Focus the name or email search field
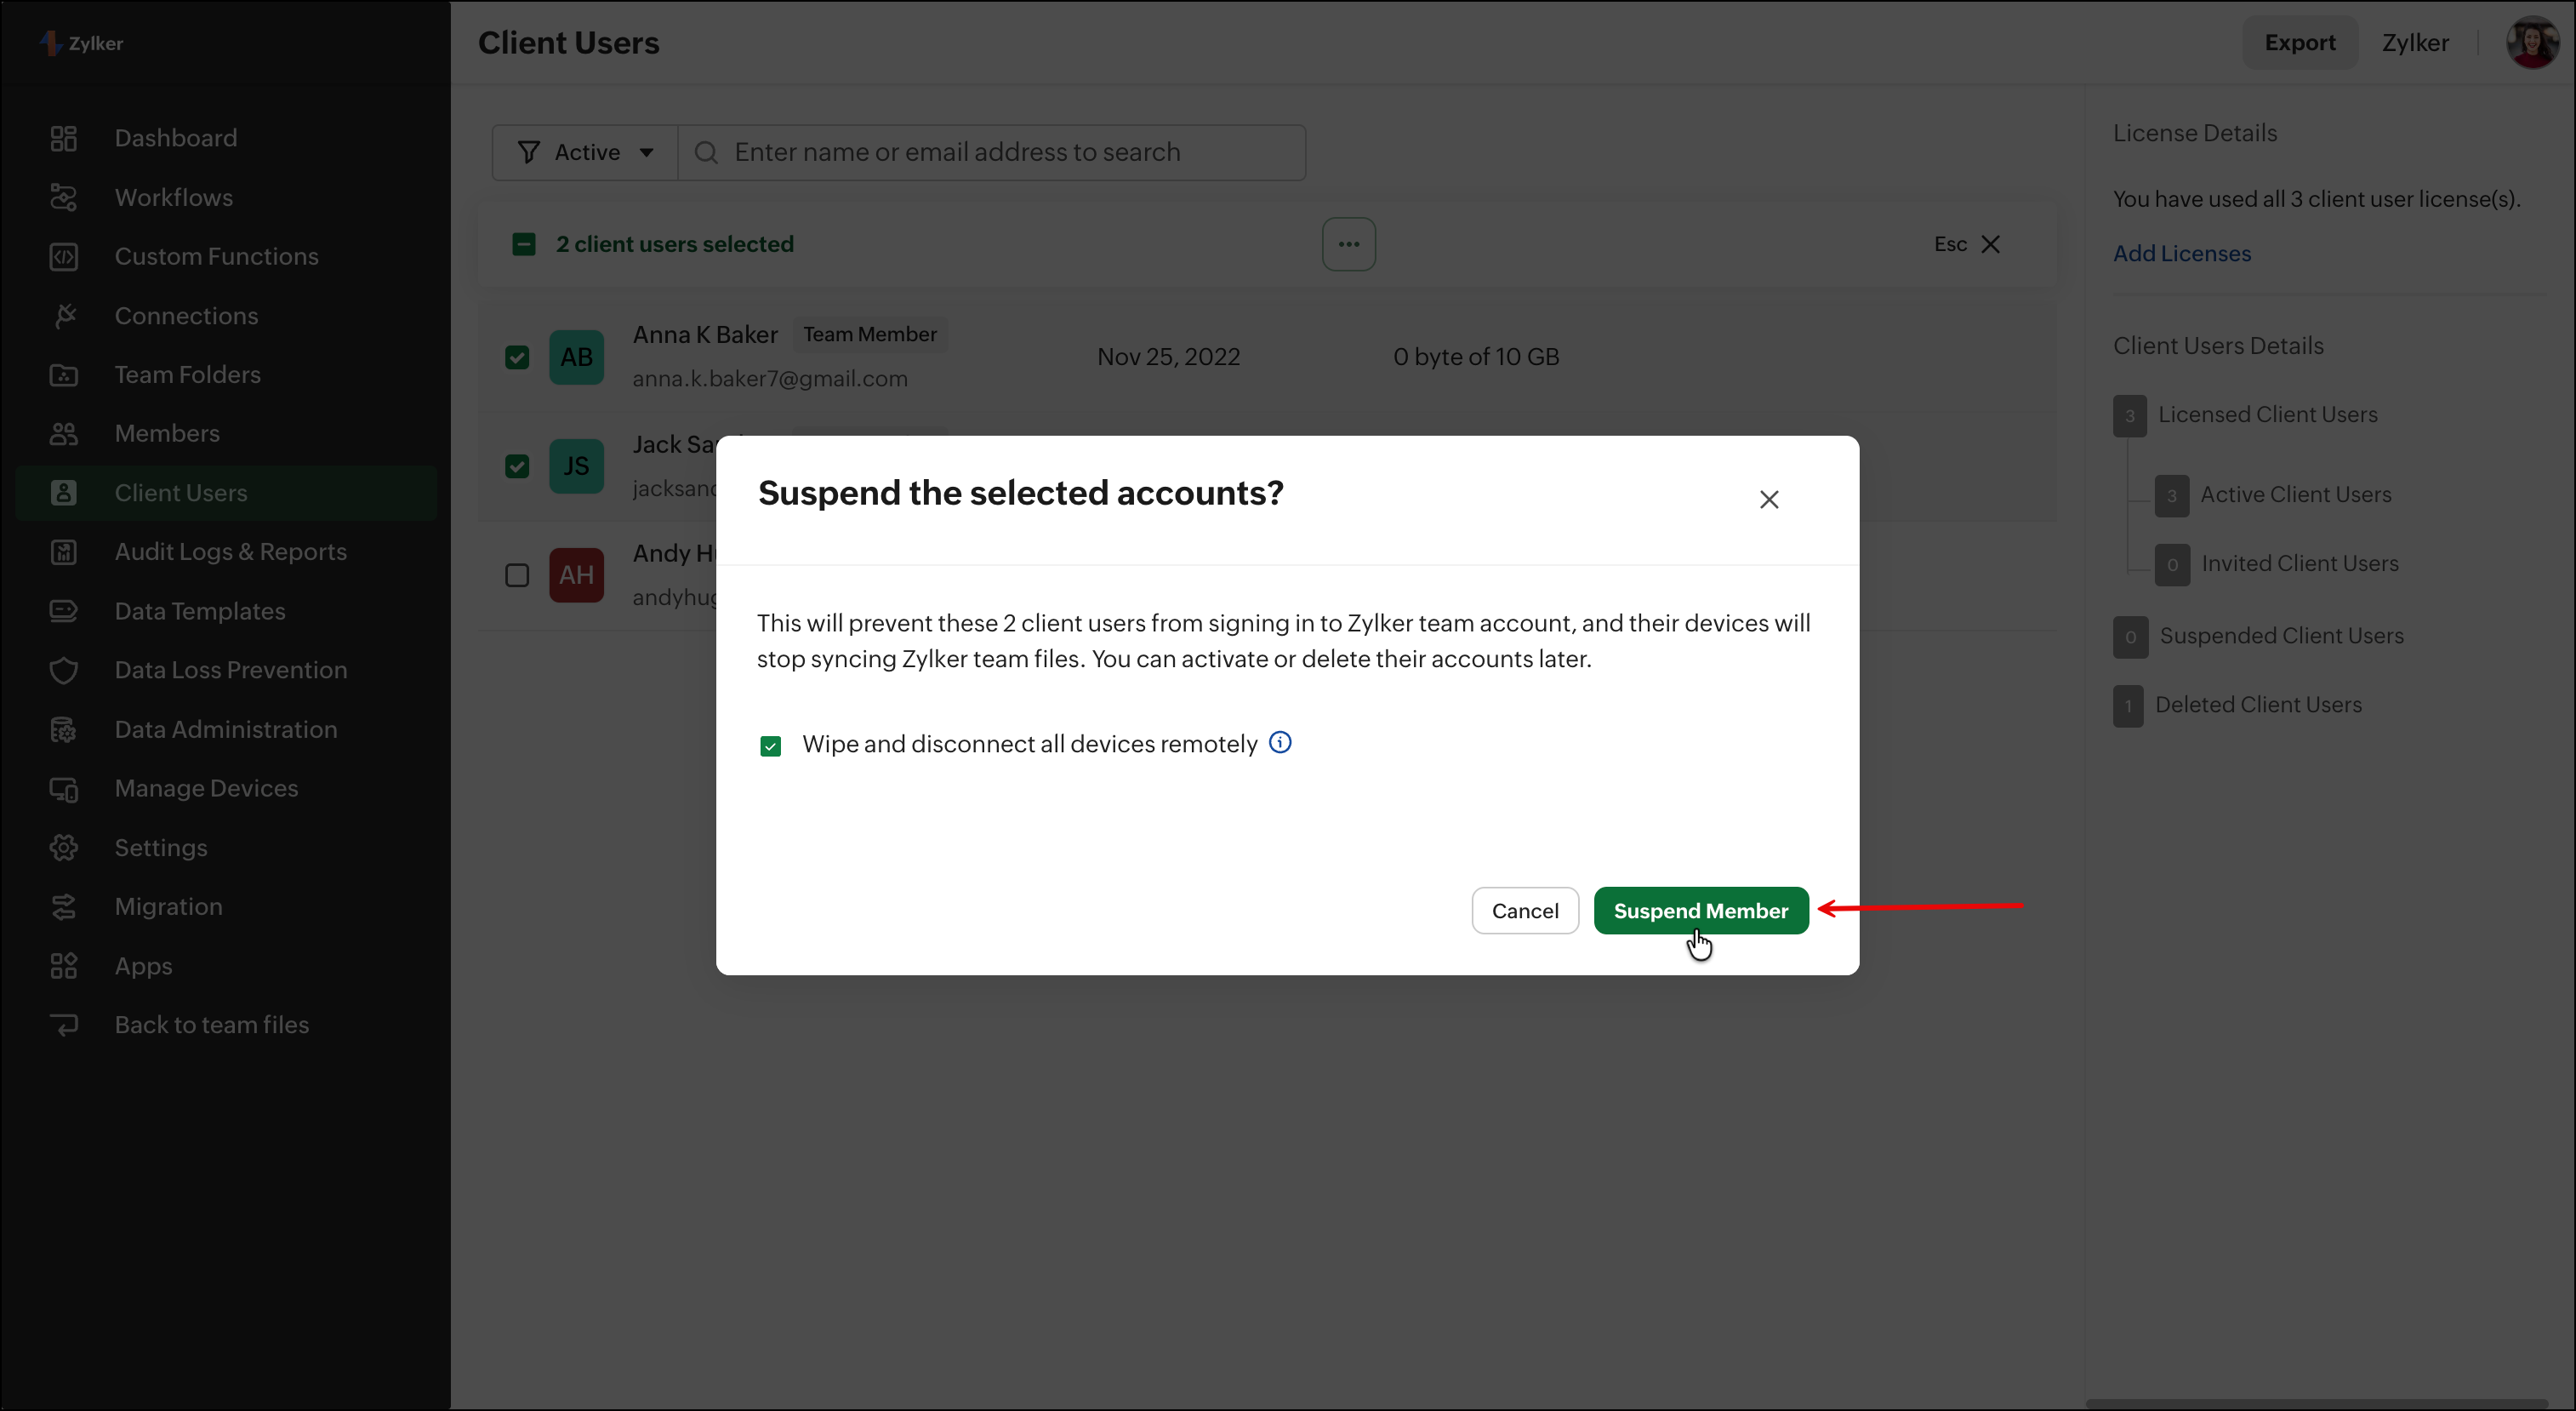This screenshot has width=2576, height=1411. [992, 152]
